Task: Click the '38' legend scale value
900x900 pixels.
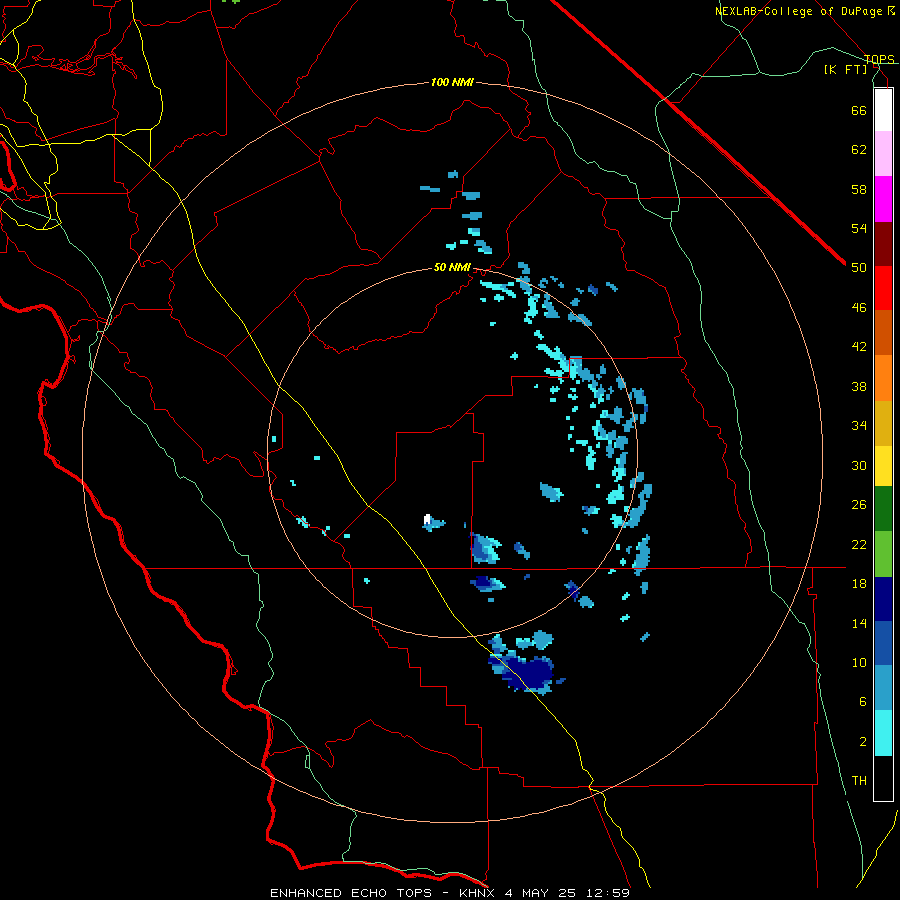Action: point(859,386)
